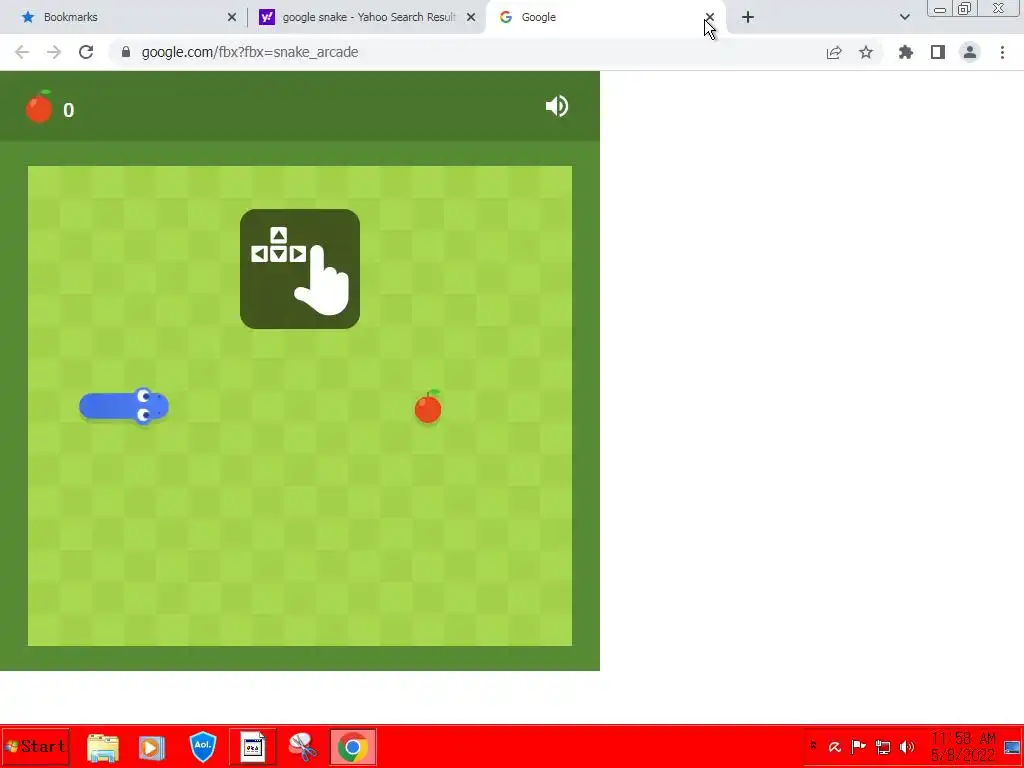View site information lock icon
The width and height of the screenshot is (1024, 768).
(126, 52)
